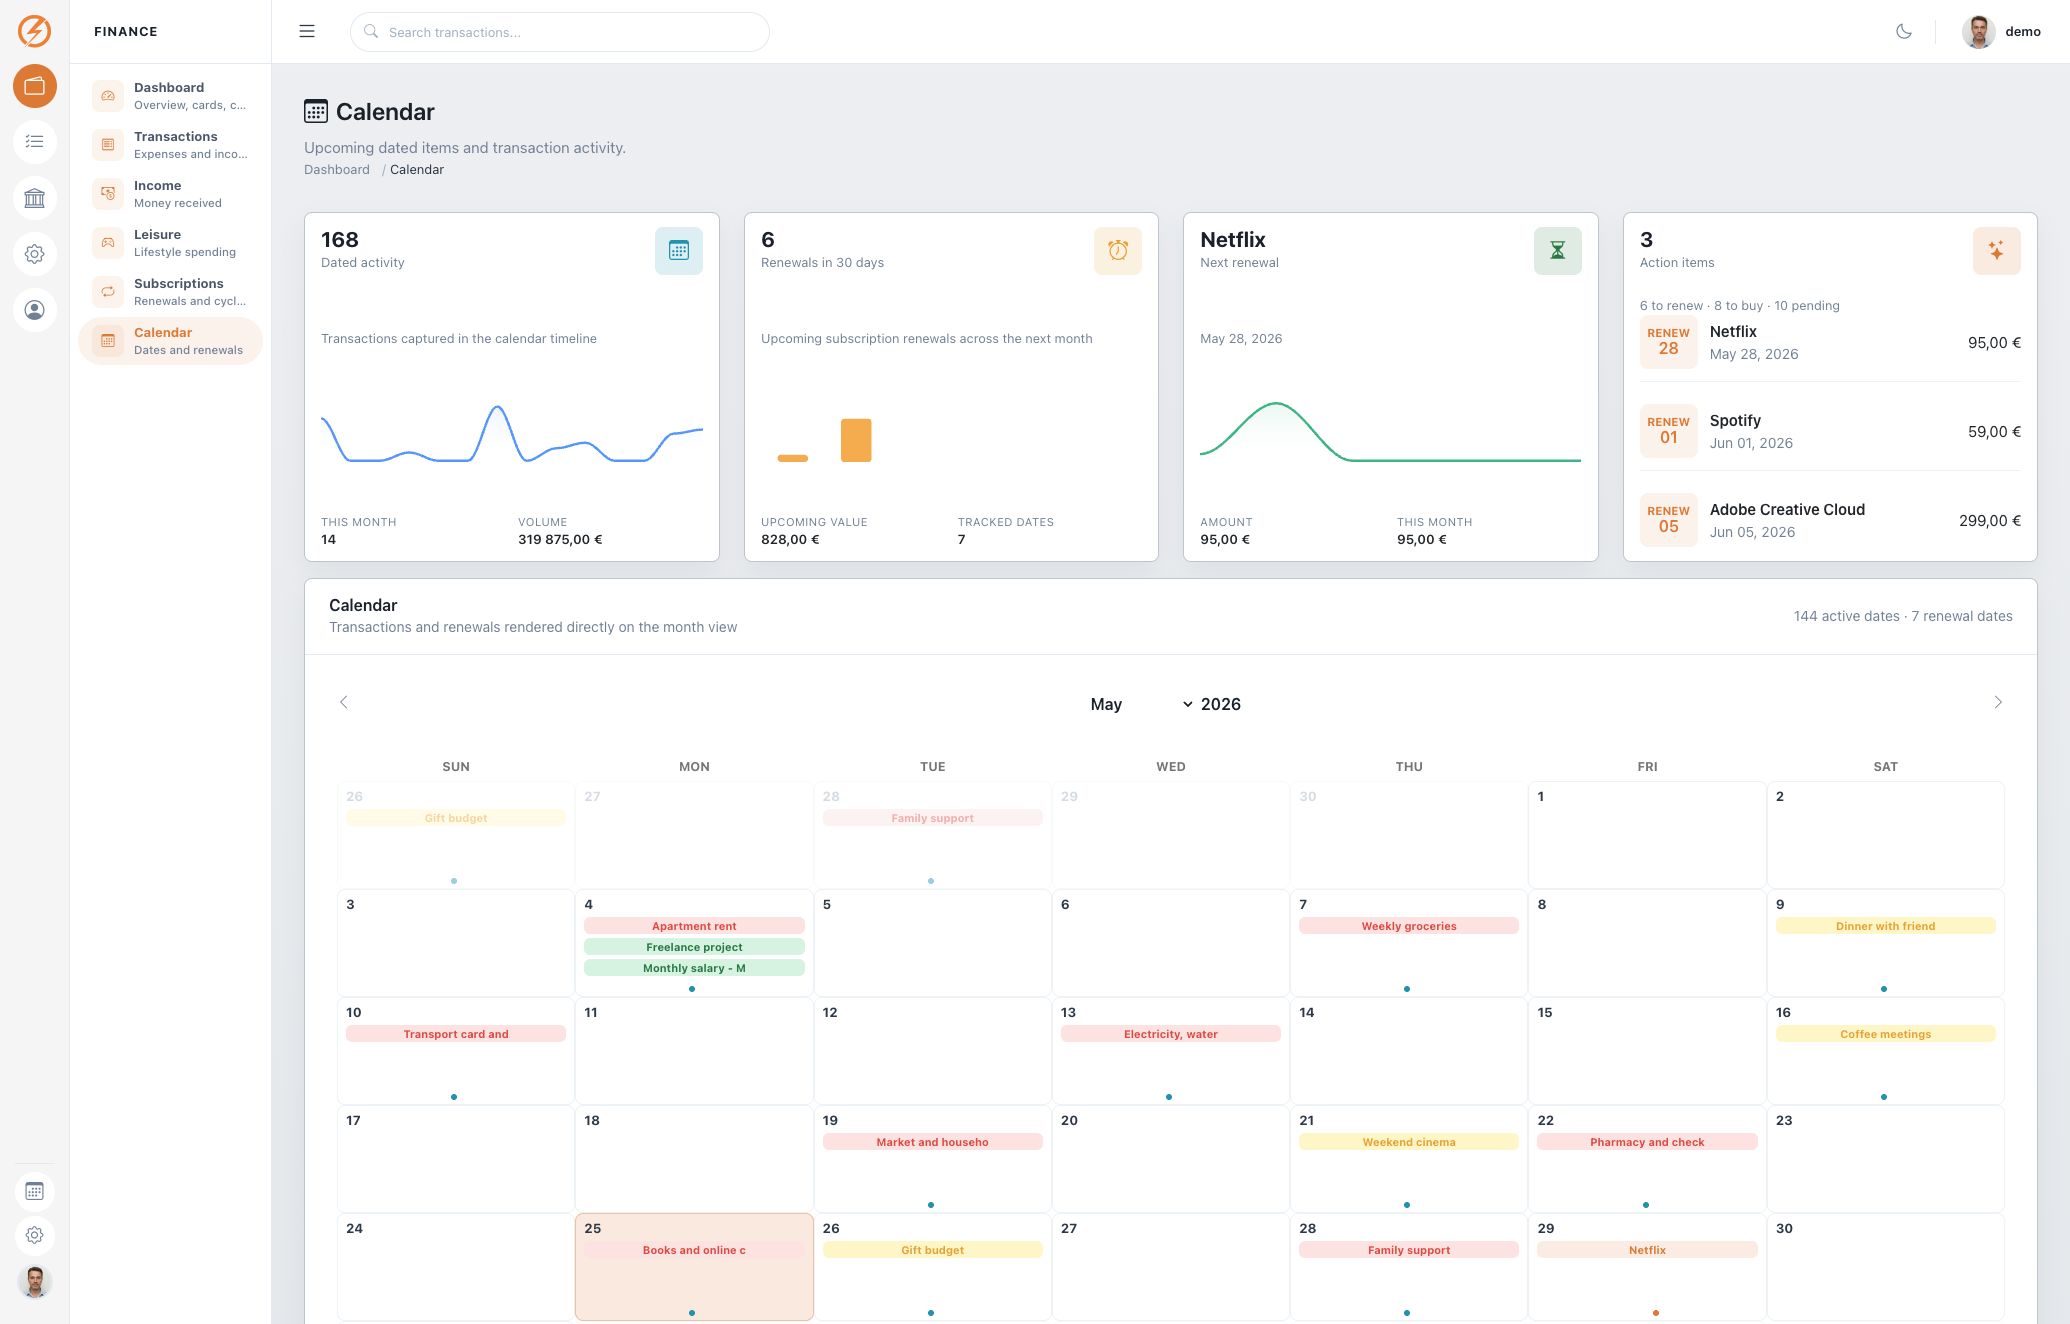Open Dinner with friend event

coord(1885,926)
